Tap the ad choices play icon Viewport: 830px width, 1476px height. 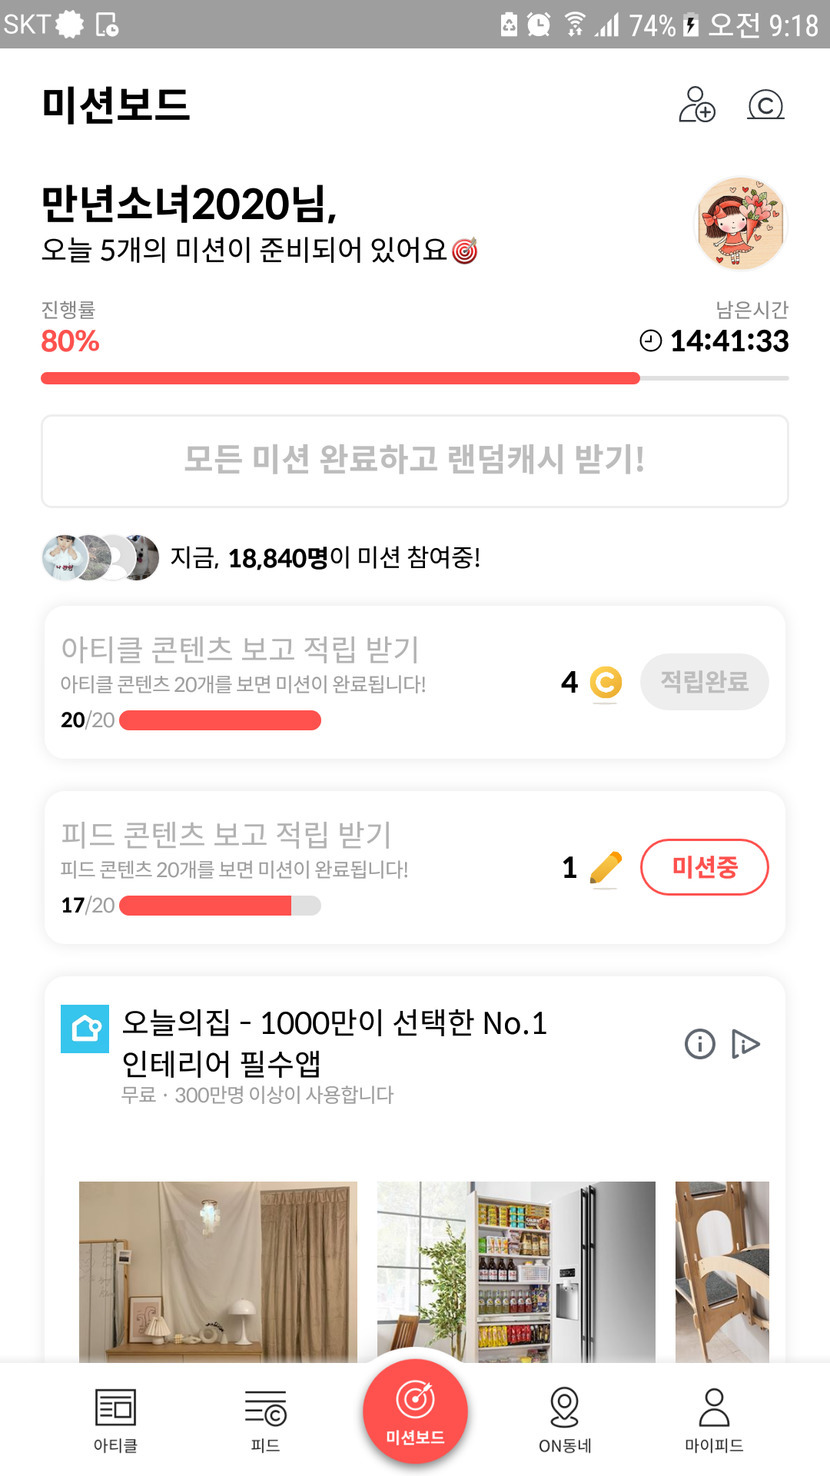tap(746, 1044)
